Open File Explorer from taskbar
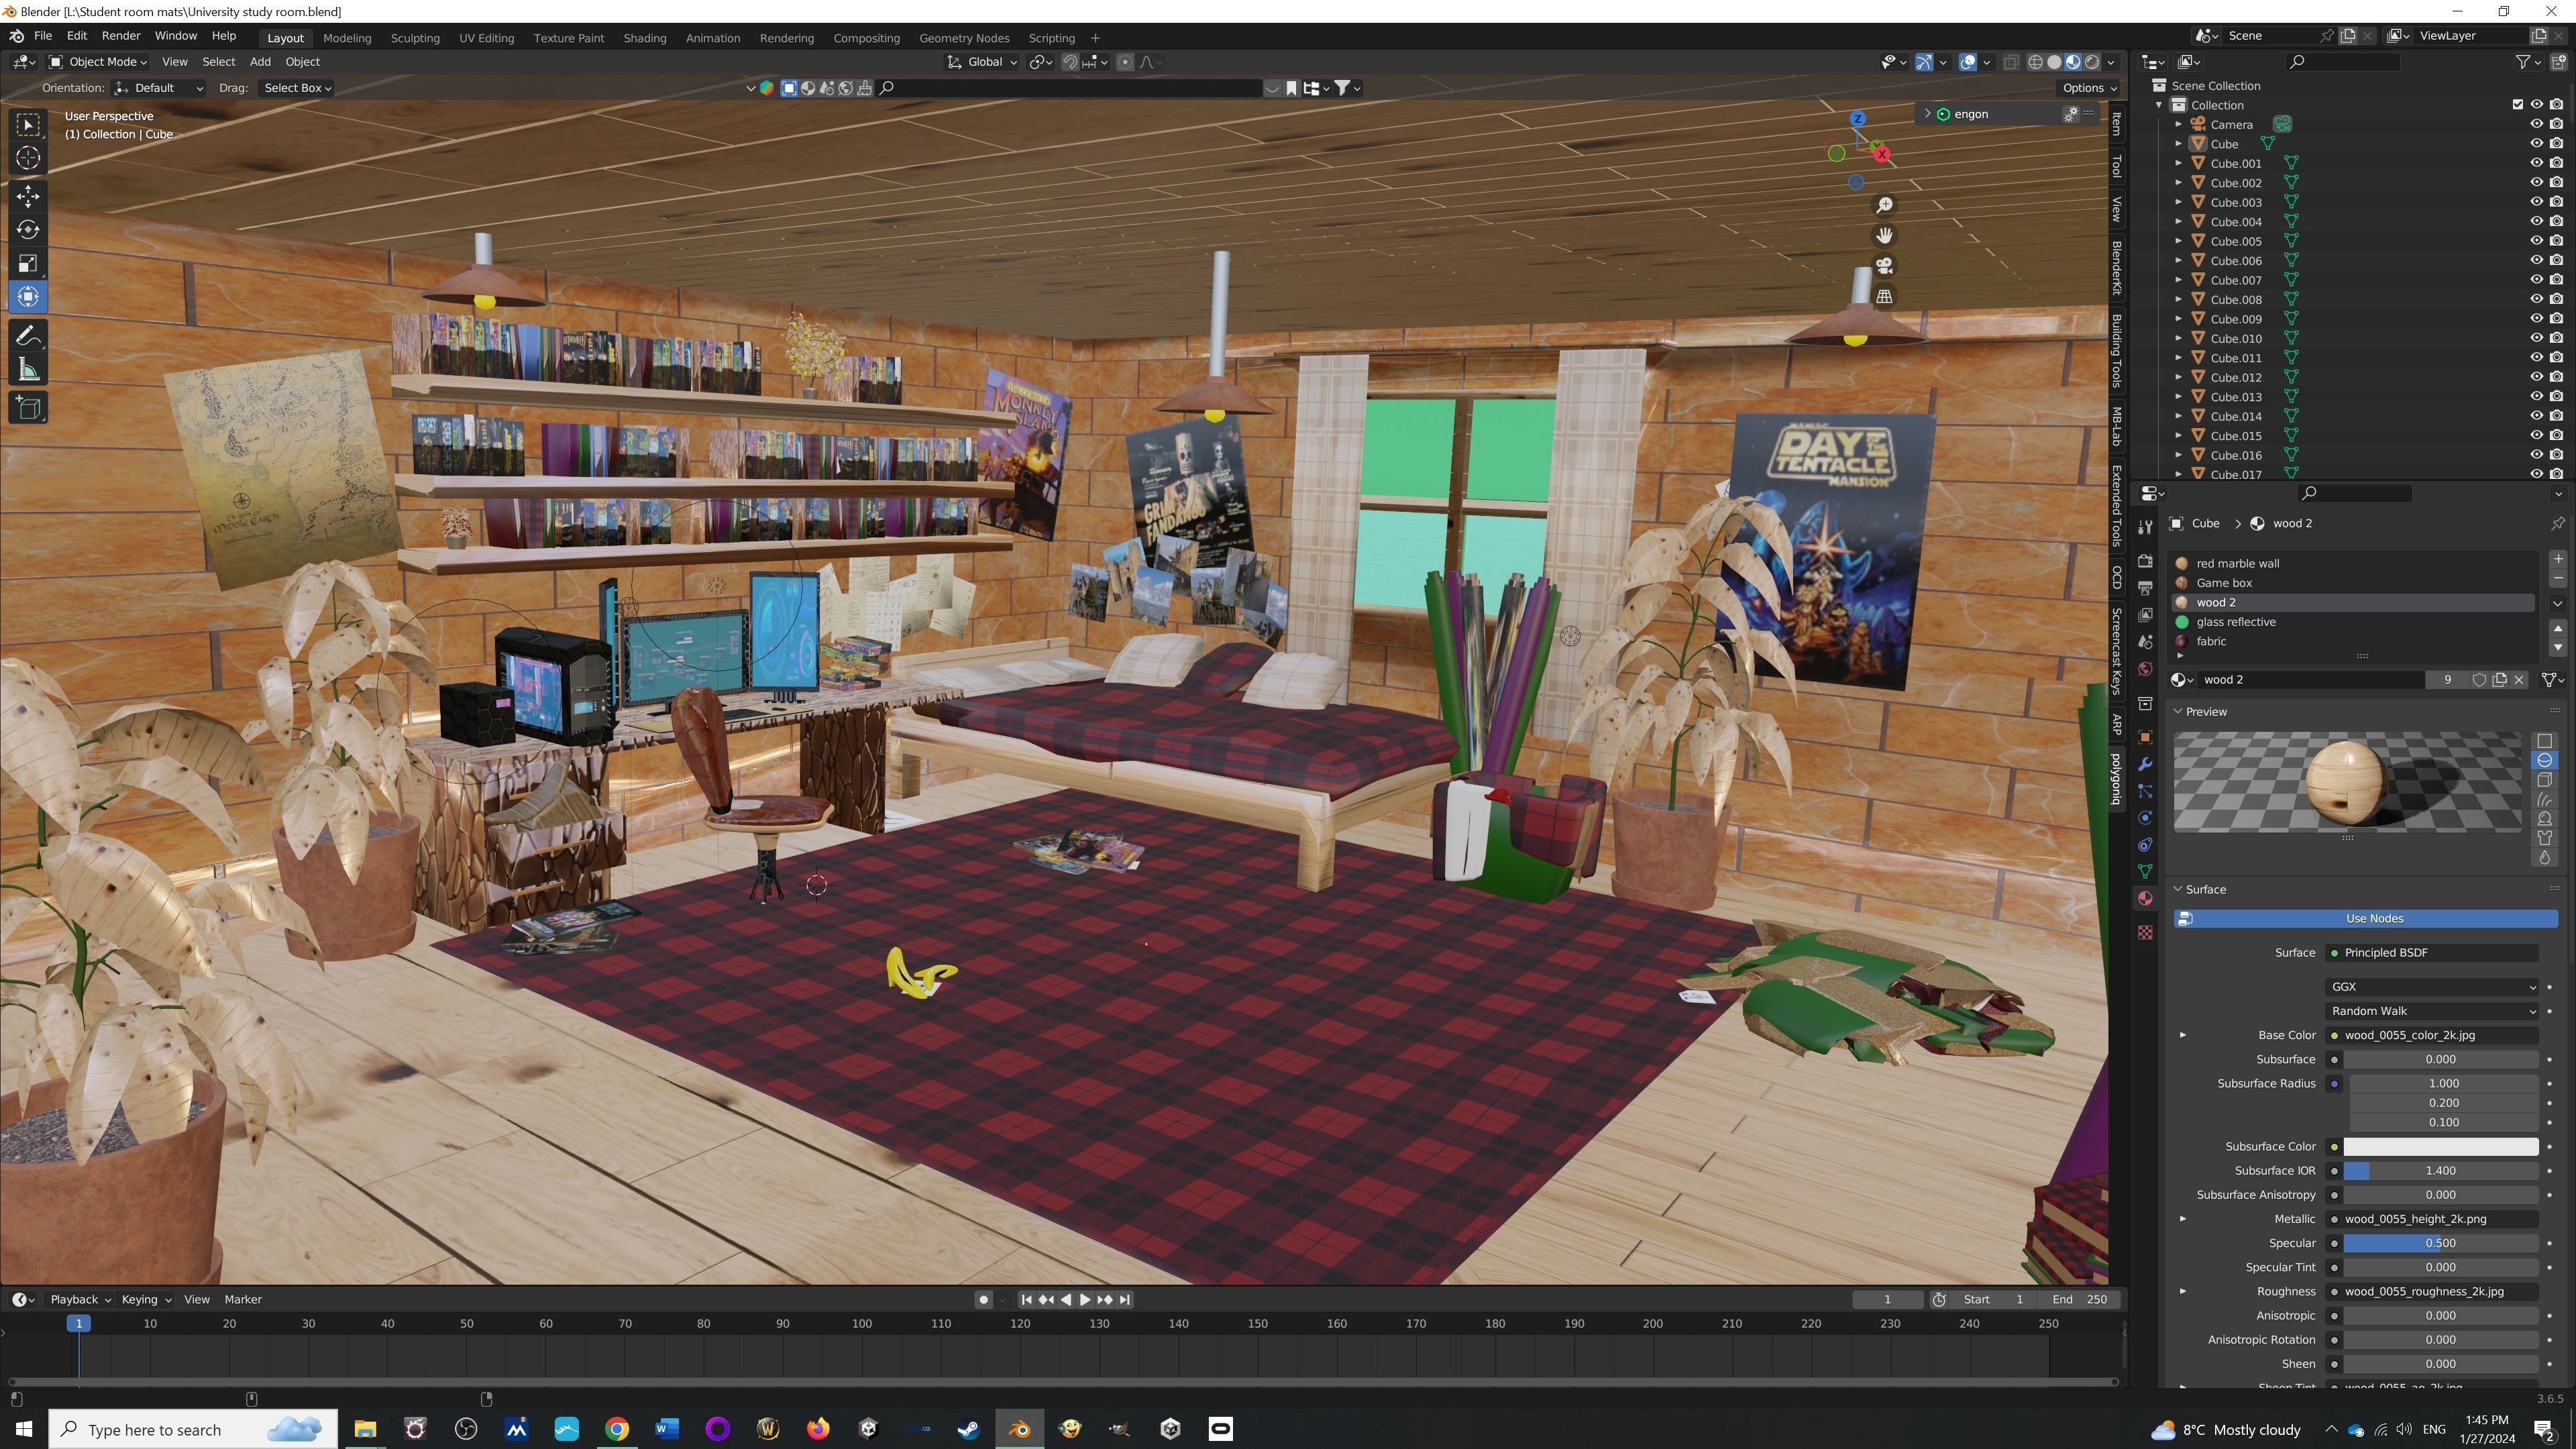Image resolution: width=2576 pixels, height=1449 pixels. [365, 1429]
